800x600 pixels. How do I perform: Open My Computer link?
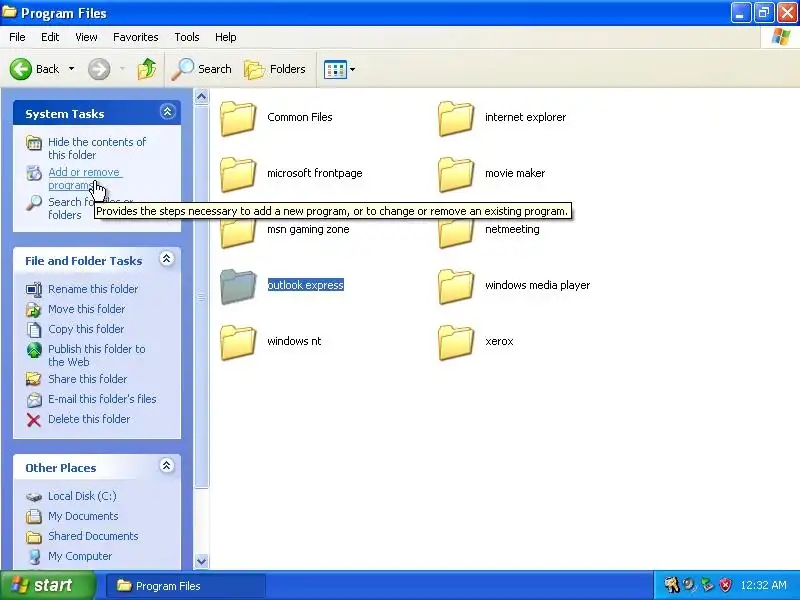80,556
